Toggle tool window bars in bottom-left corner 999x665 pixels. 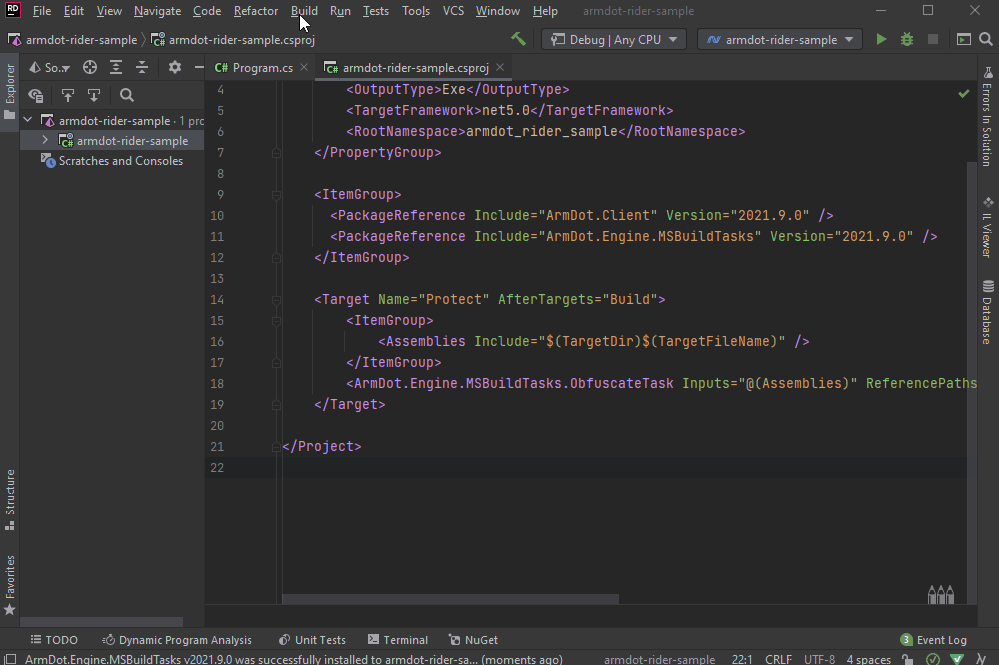coord(9,660)
